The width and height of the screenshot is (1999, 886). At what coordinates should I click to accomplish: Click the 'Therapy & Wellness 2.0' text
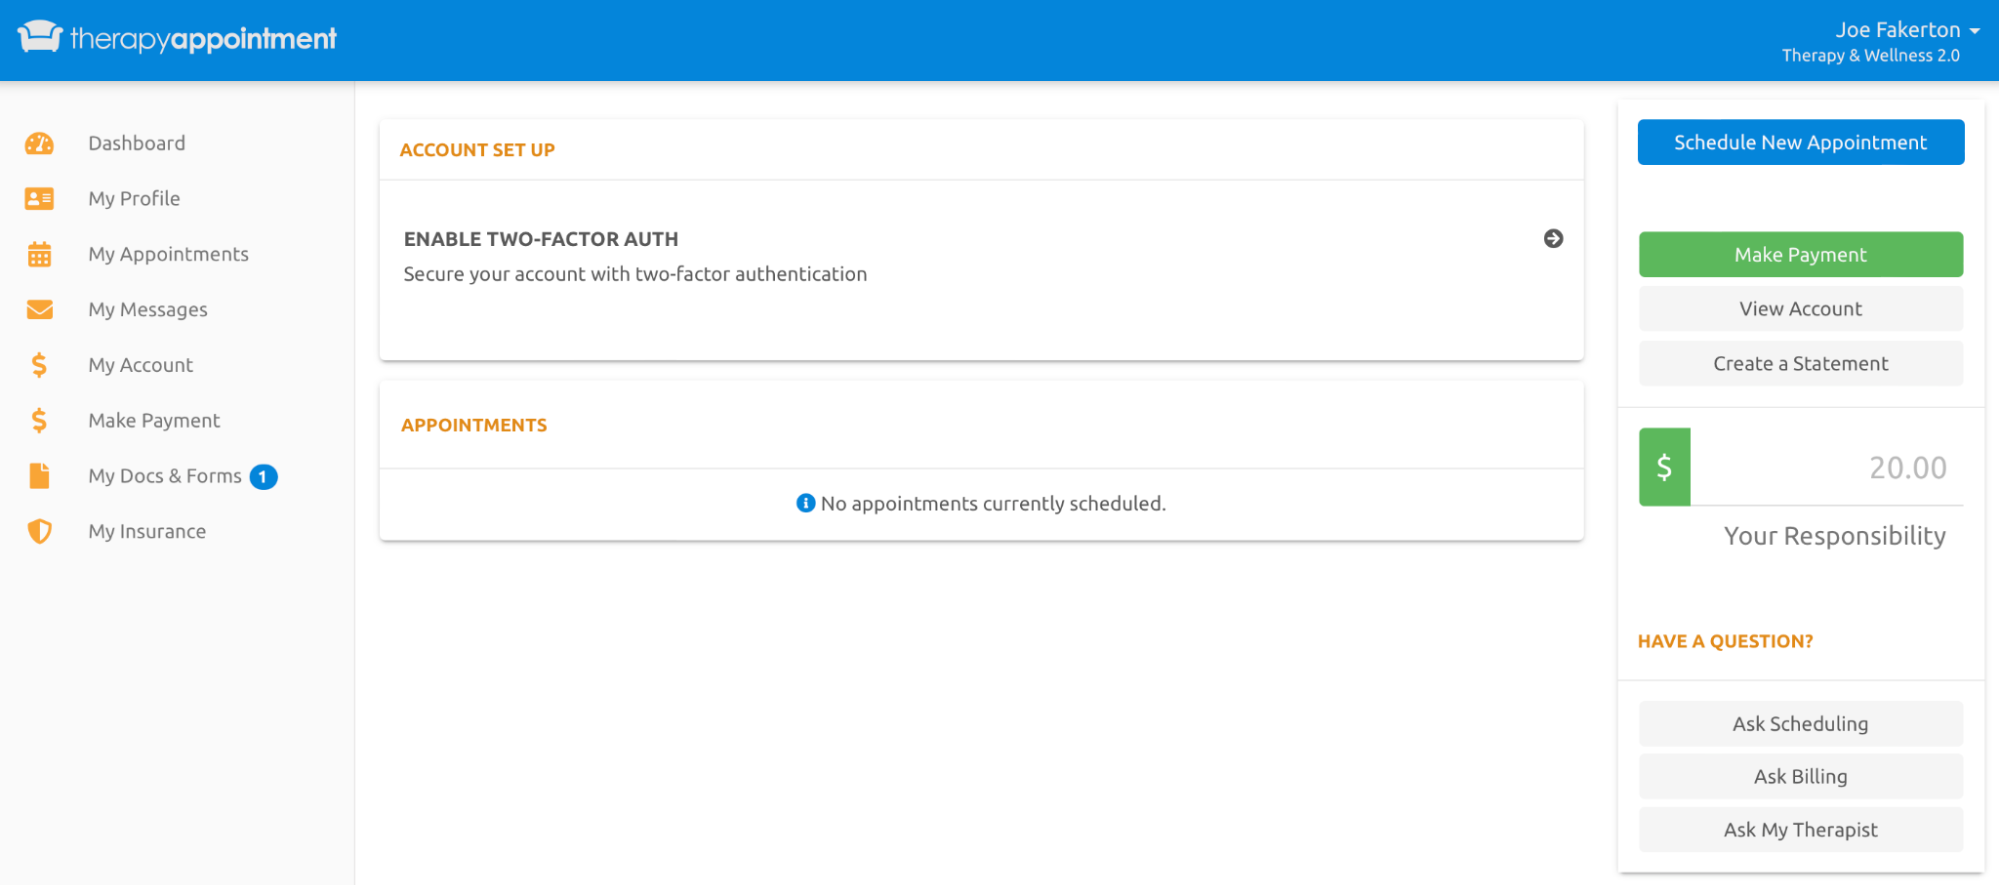(x=1870, y=56)
